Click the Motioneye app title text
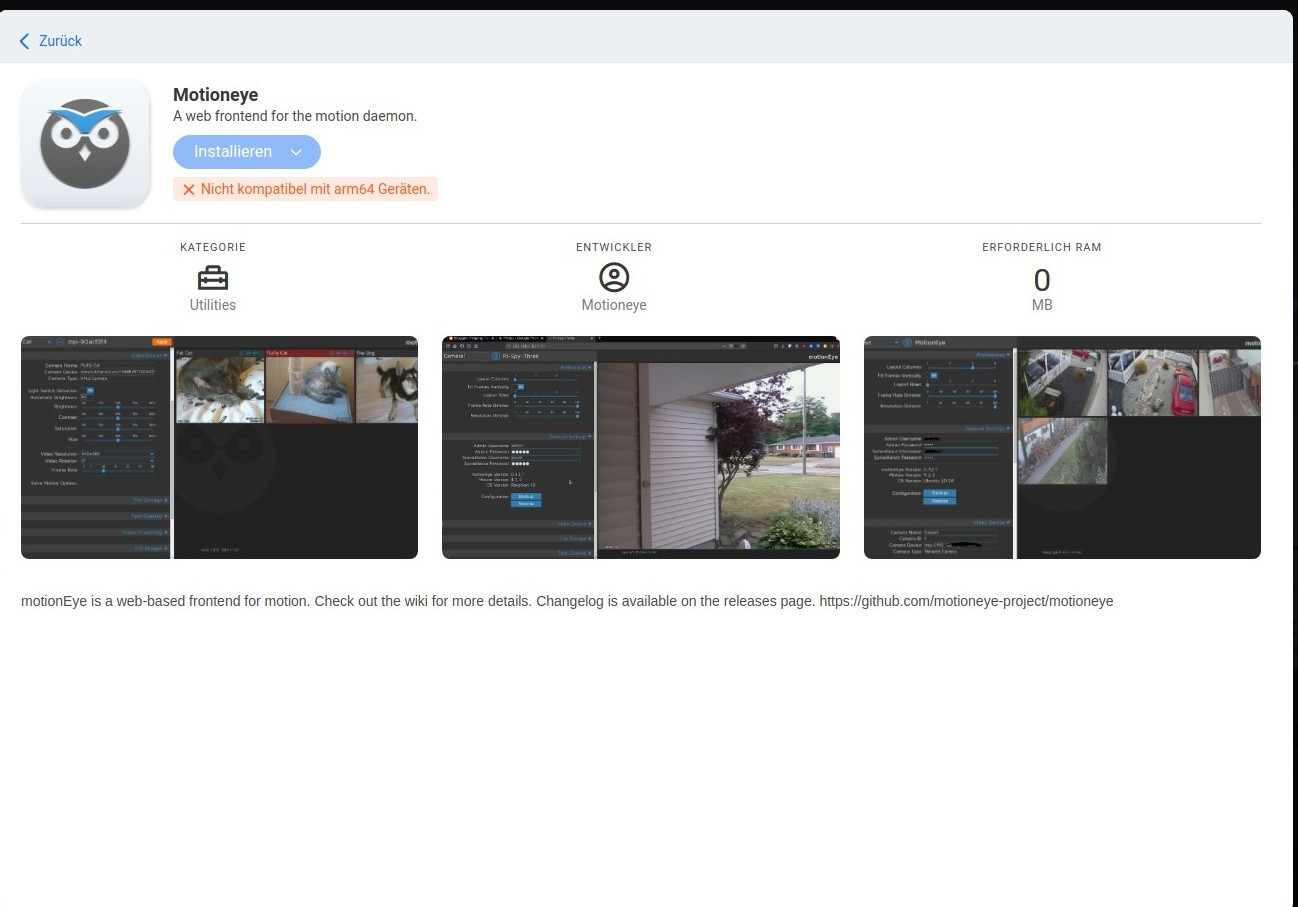 (x=216, y=95)
